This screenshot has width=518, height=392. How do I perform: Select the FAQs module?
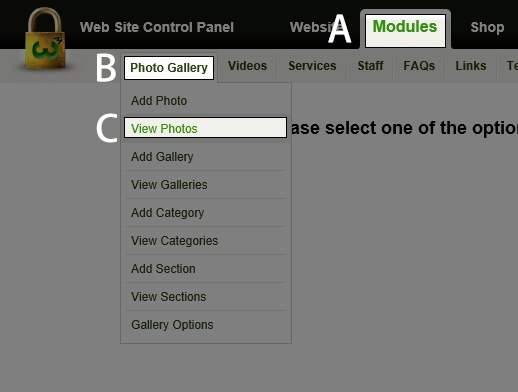coord(419,66)
